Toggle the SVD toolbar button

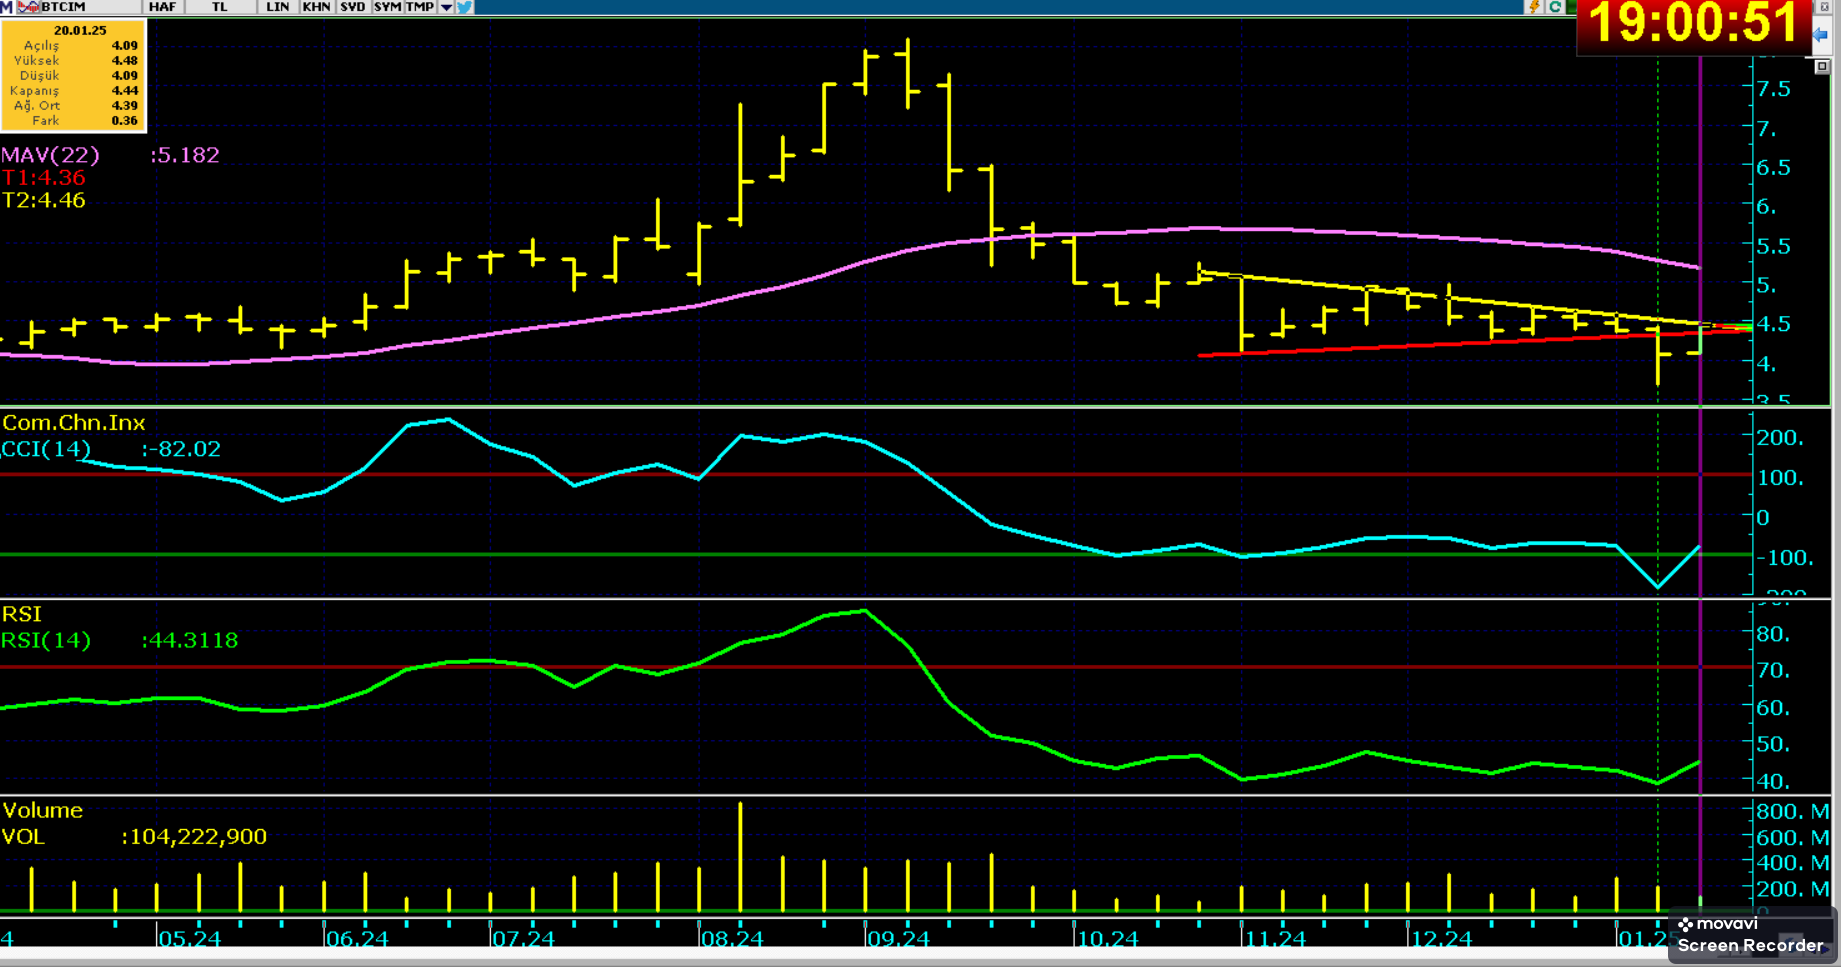(x=353, y=7)
